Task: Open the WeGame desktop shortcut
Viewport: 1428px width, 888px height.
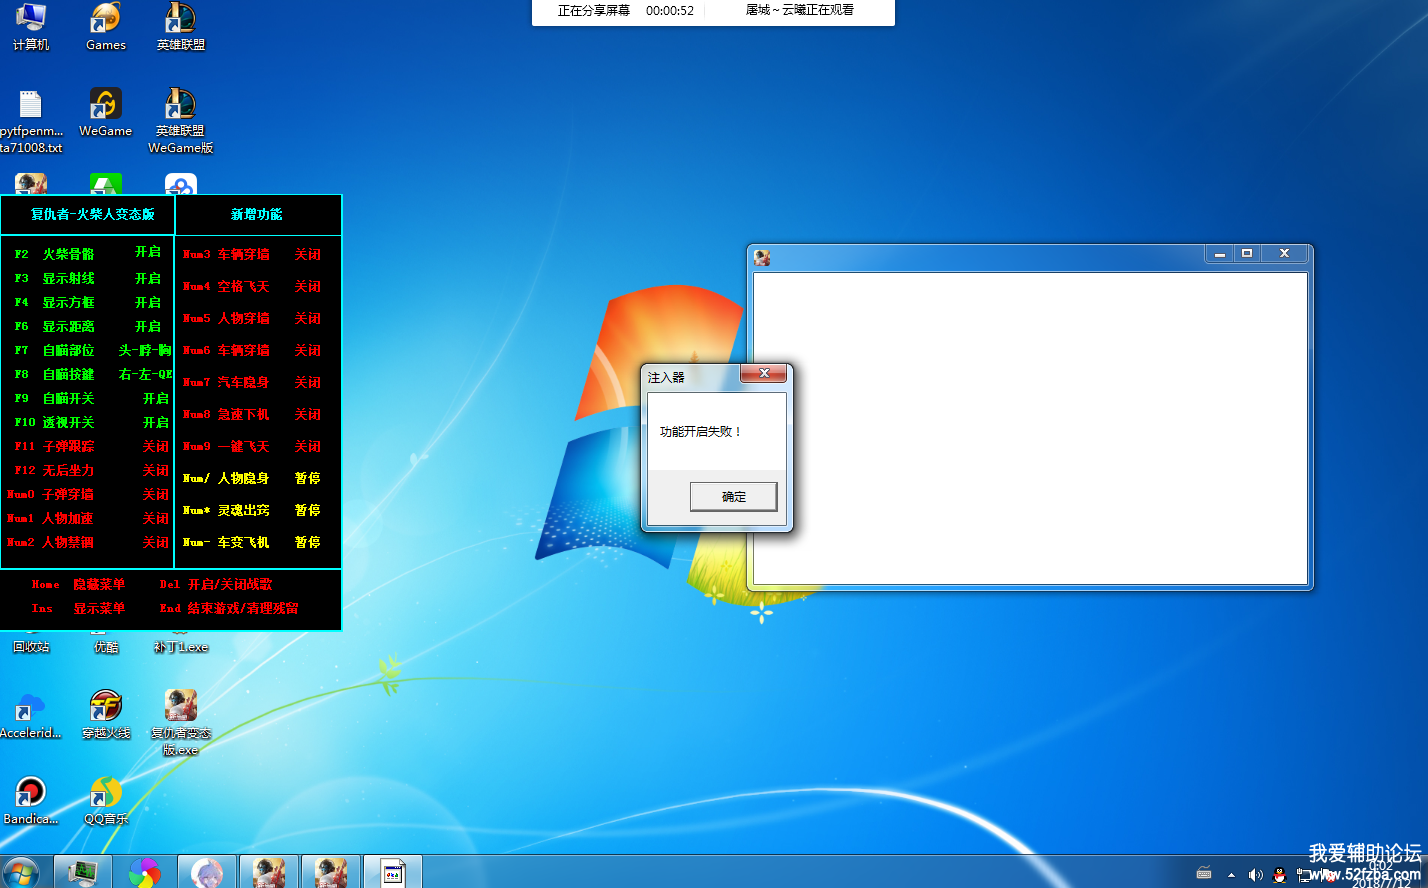Action: click(105, 113)
